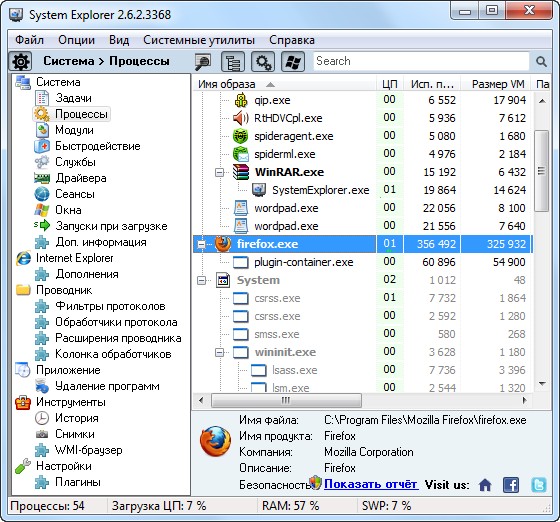Open Доп. информация in the sidebar
Viewport: 560px width, 522px height.
coord(101,242)
